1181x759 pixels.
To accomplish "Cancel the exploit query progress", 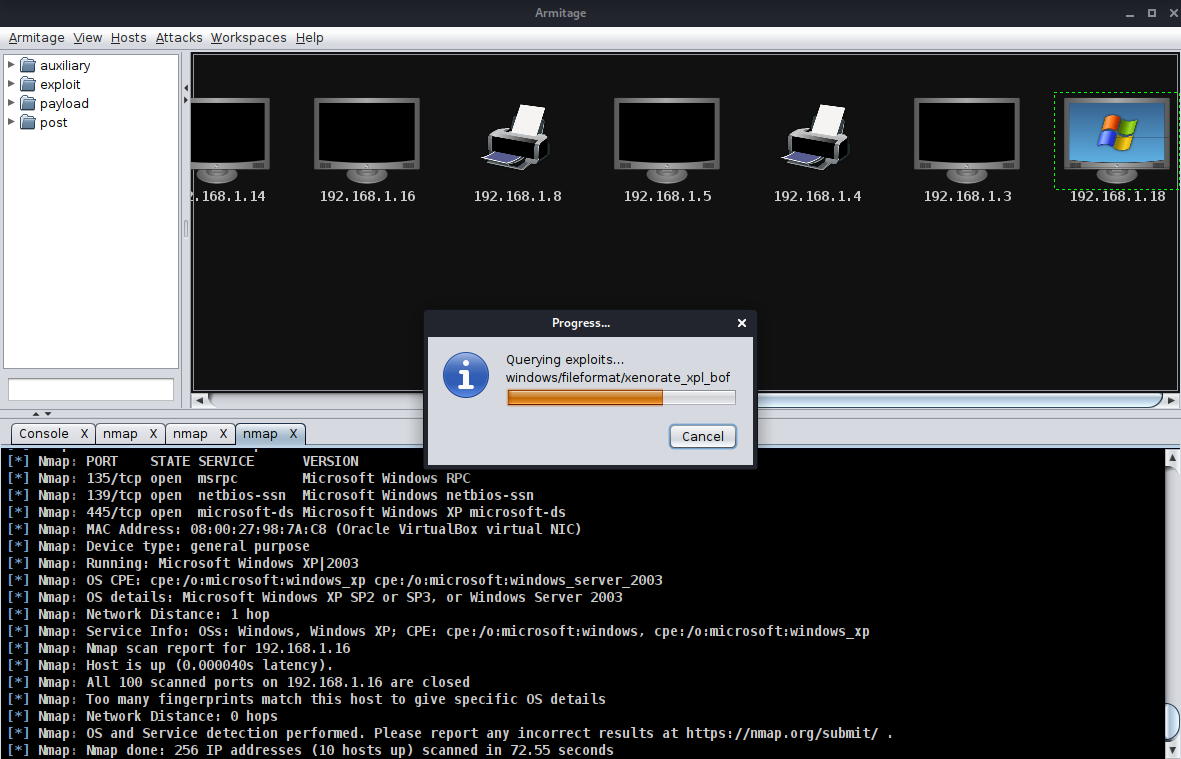I will coord(703,437).
